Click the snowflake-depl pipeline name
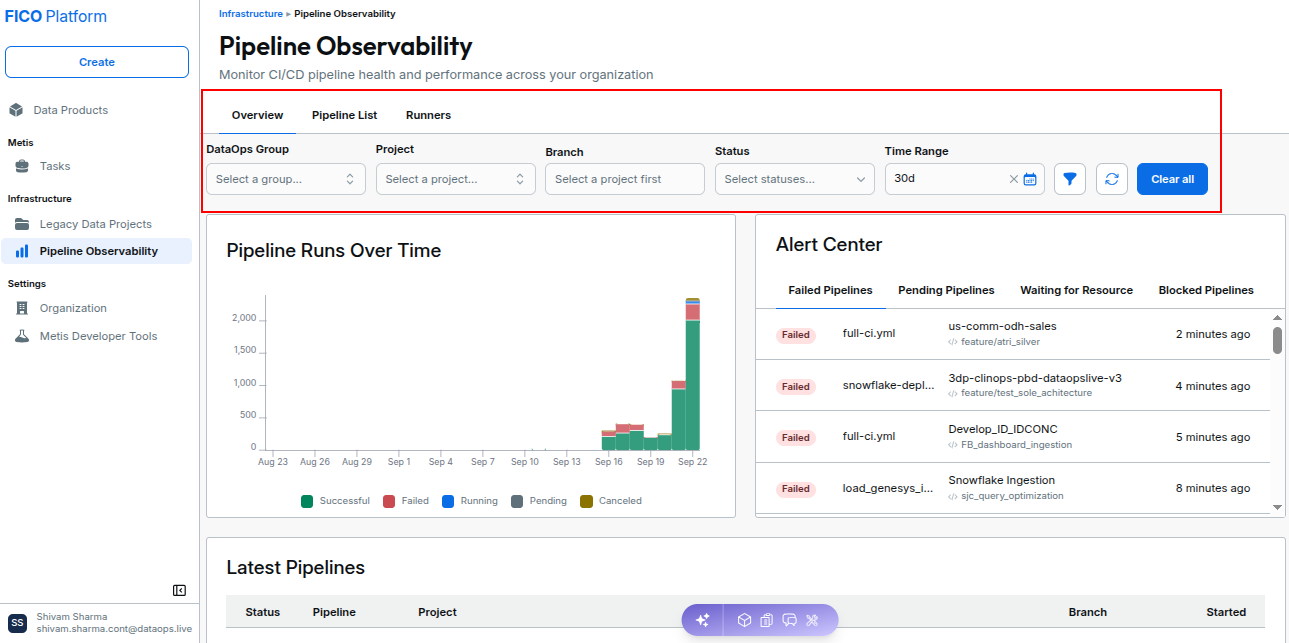1289x643 pixels. pyautogui.click(x=888, y=385)
